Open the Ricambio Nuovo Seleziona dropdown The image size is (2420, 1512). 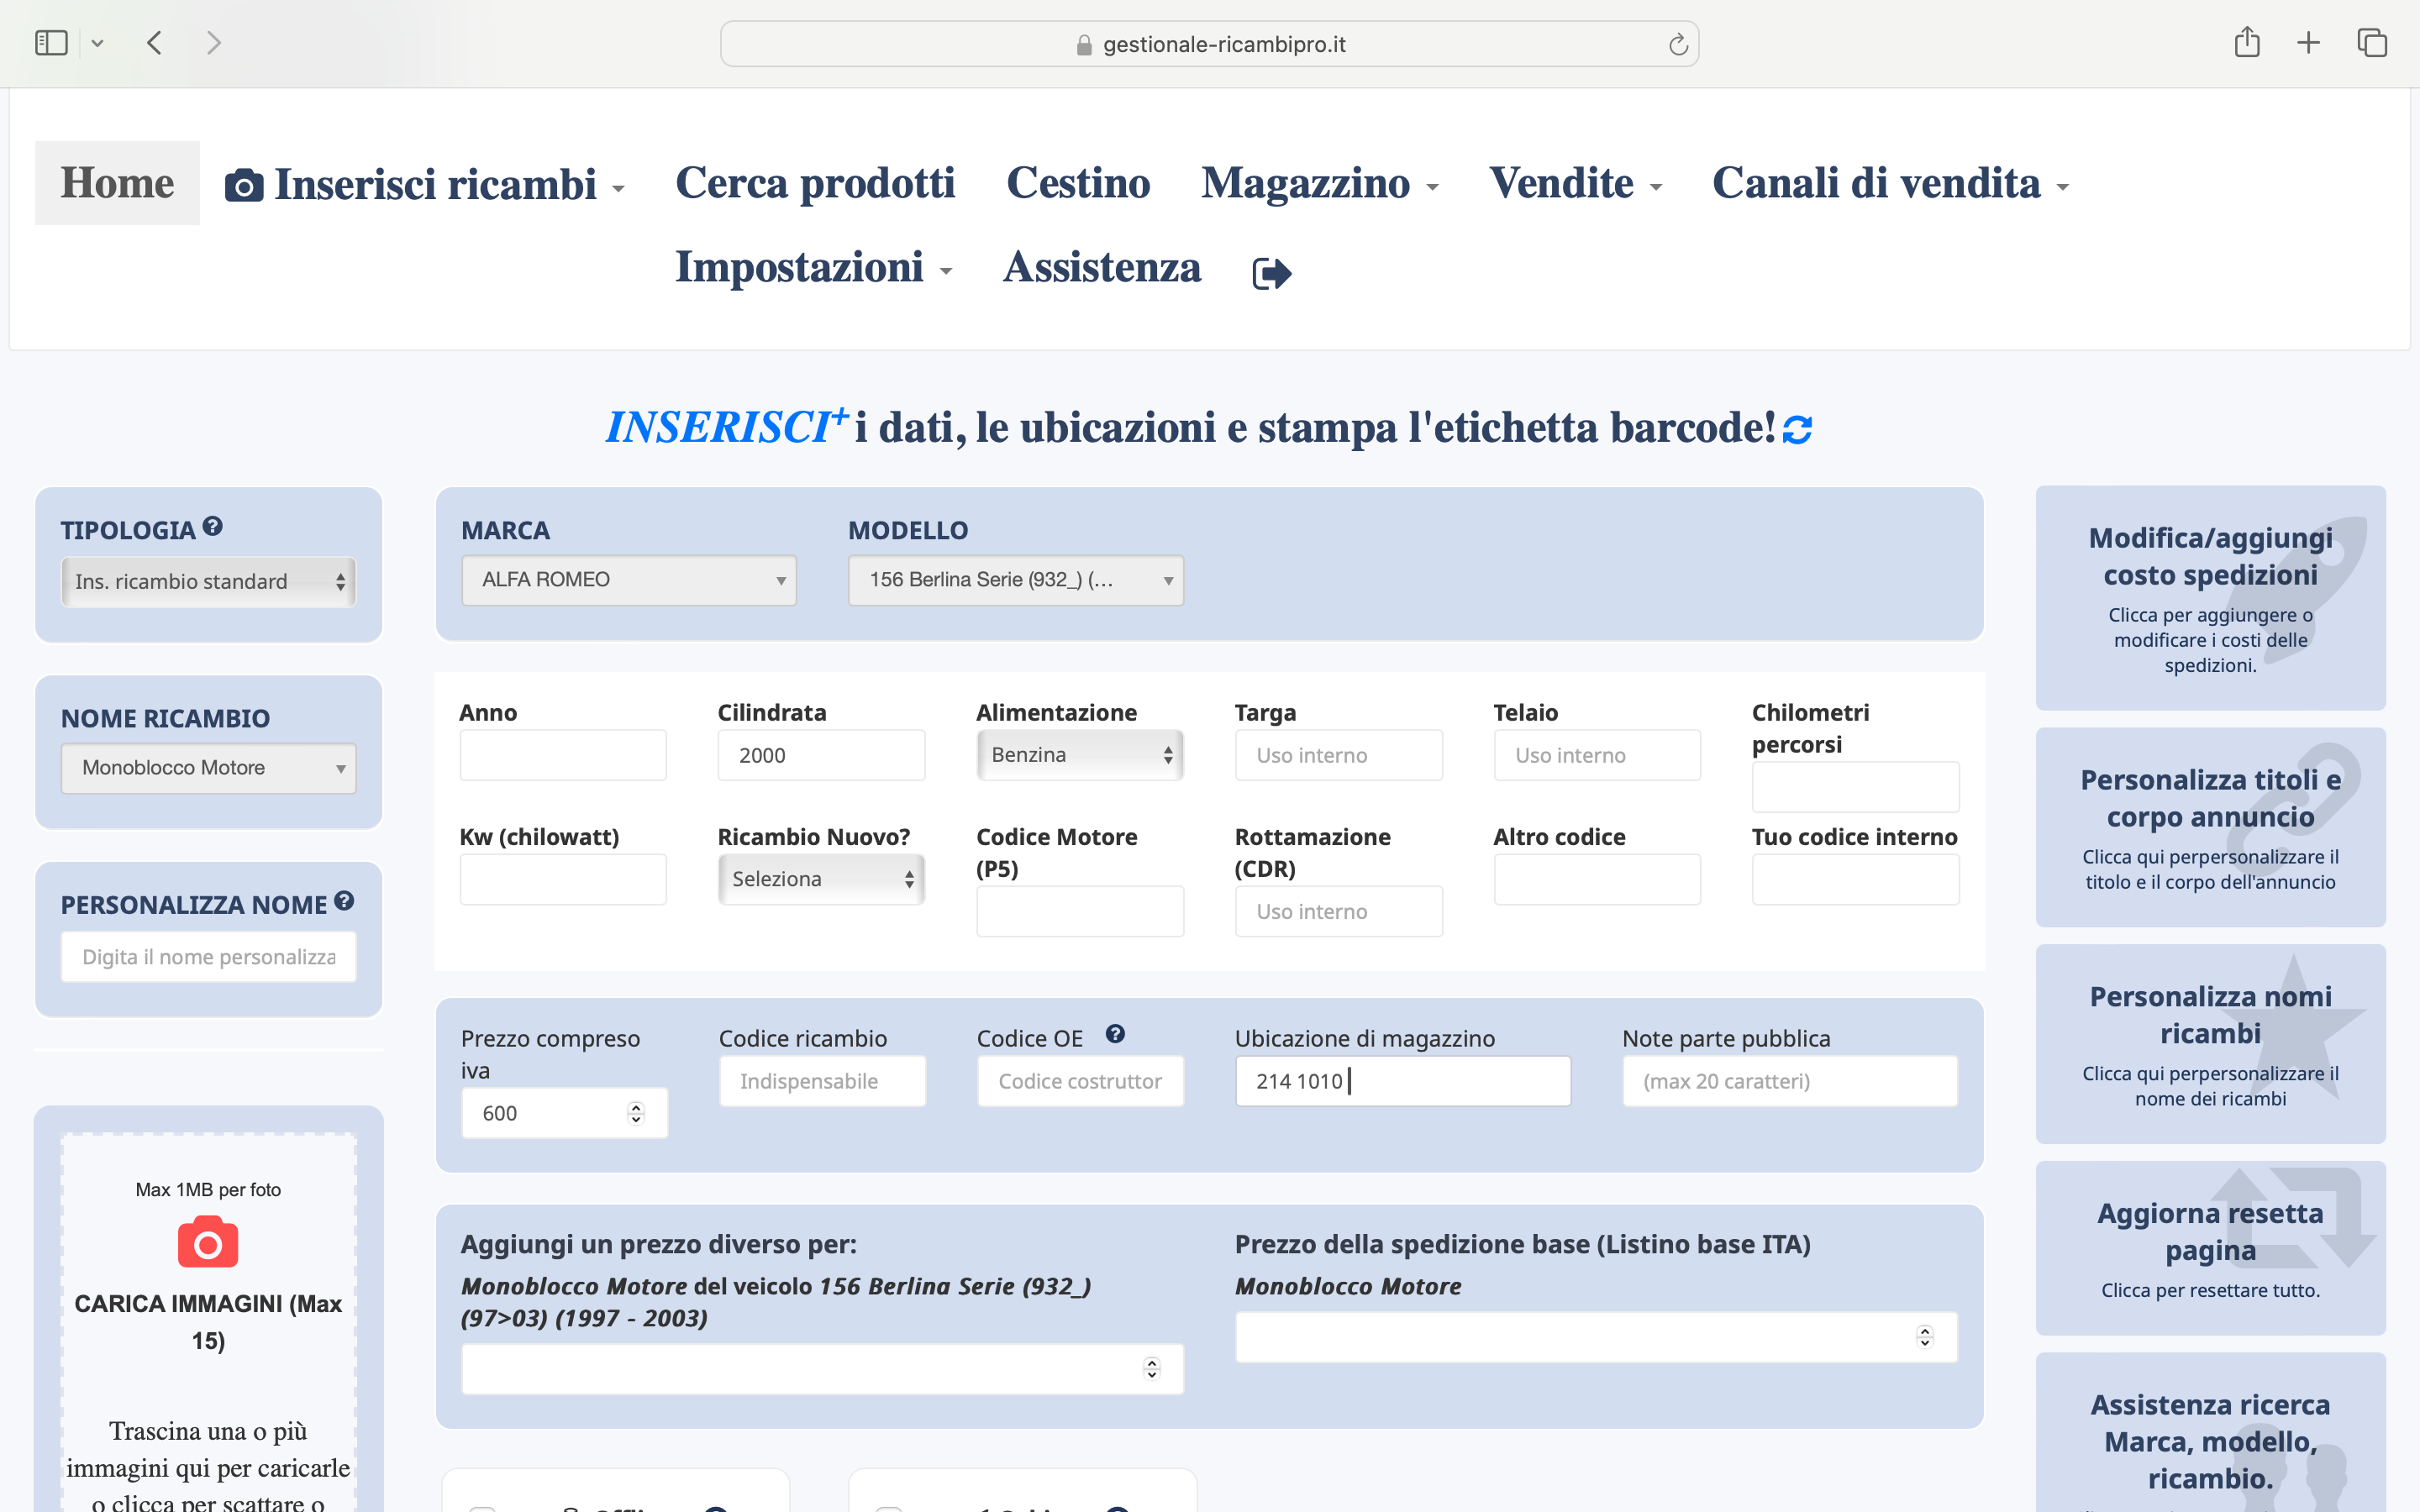coord(821,879)
